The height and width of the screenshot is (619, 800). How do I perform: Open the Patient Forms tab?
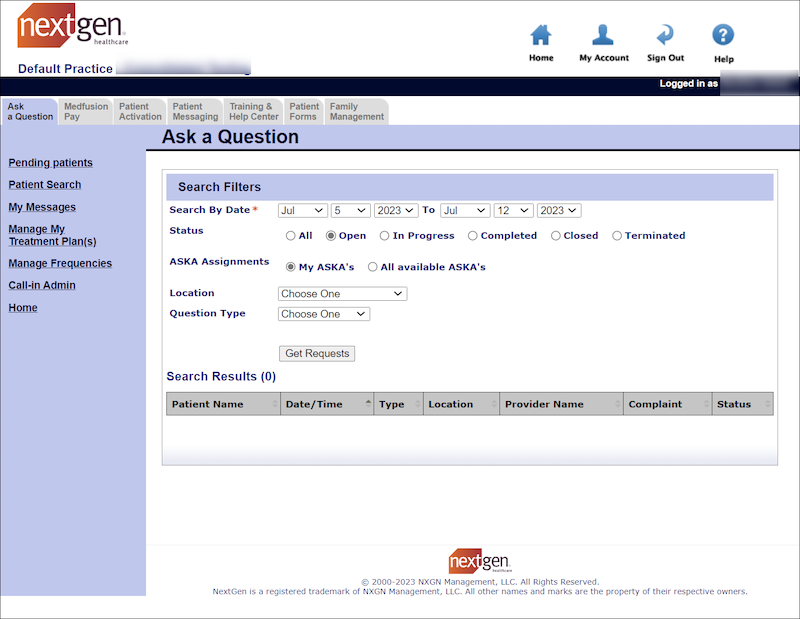point(304,111)
